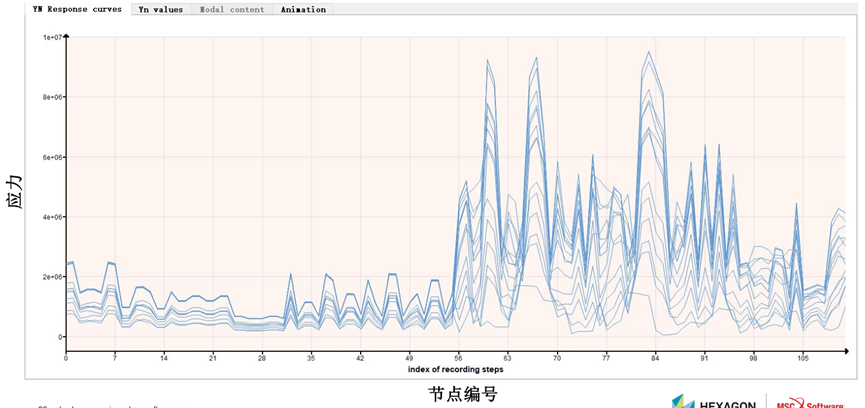Click x-axis tick label 91

tap(704, 357)
